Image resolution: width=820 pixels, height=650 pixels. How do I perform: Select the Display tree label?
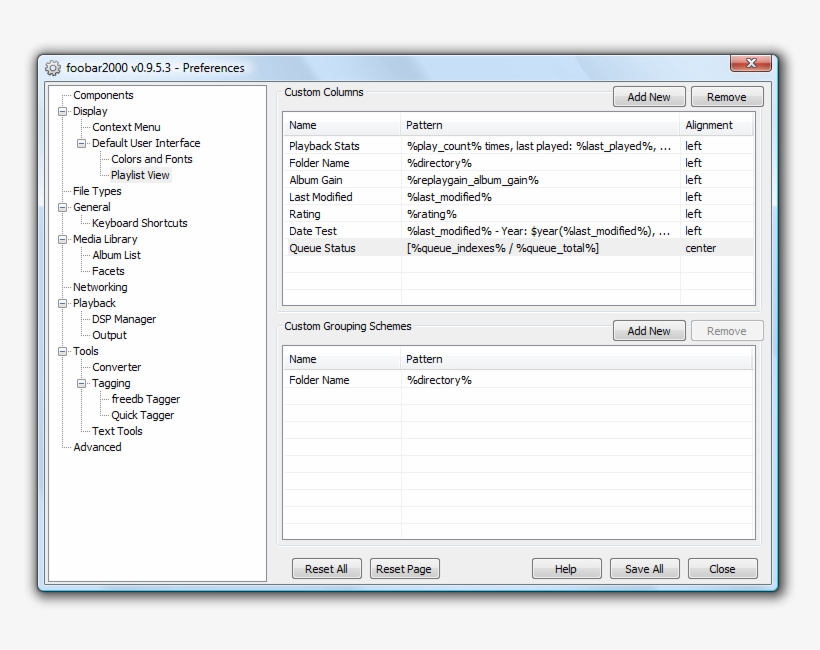(x=90, y=111)
